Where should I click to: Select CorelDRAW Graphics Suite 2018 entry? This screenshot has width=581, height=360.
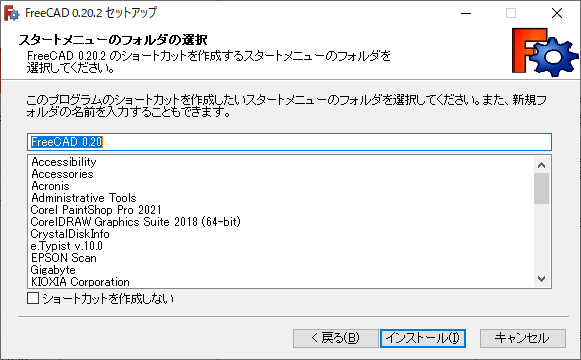coord(135,222)
